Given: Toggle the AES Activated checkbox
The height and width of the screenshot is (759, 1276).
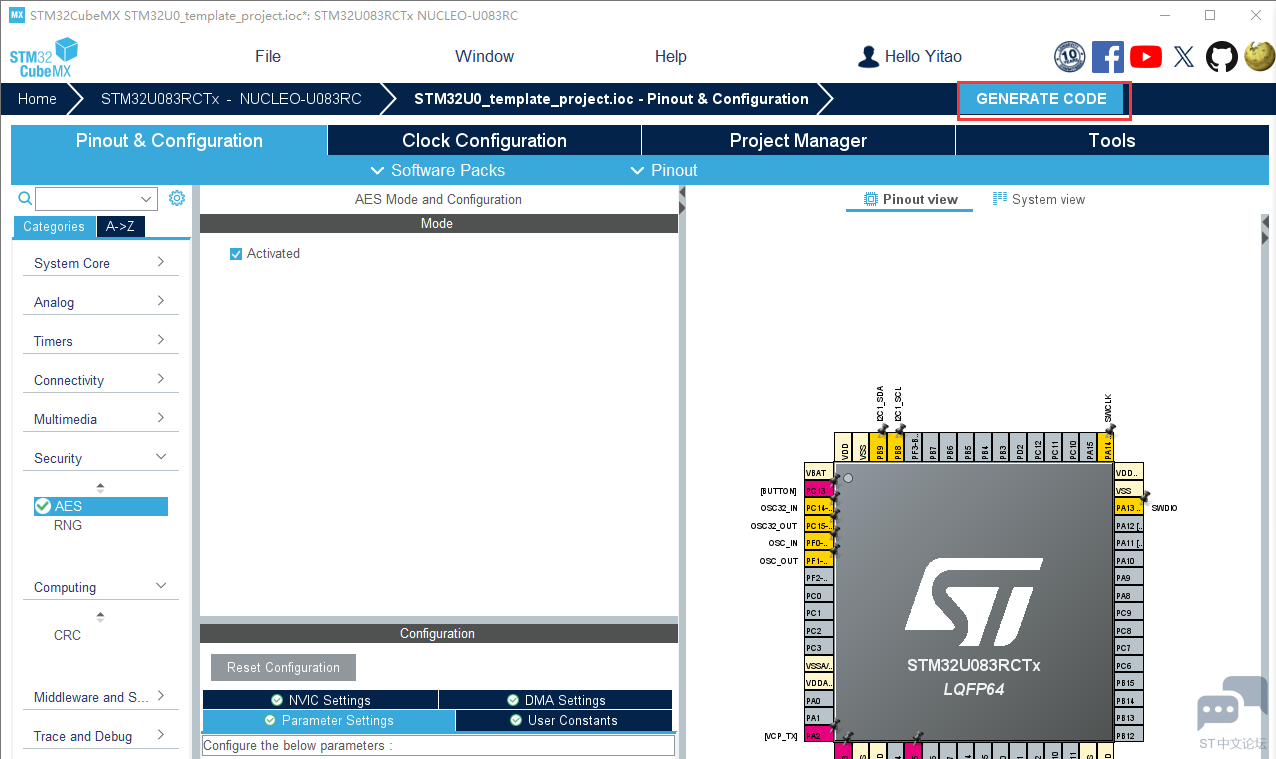Looking at the screenshot, I should click(x=236, y=254).
